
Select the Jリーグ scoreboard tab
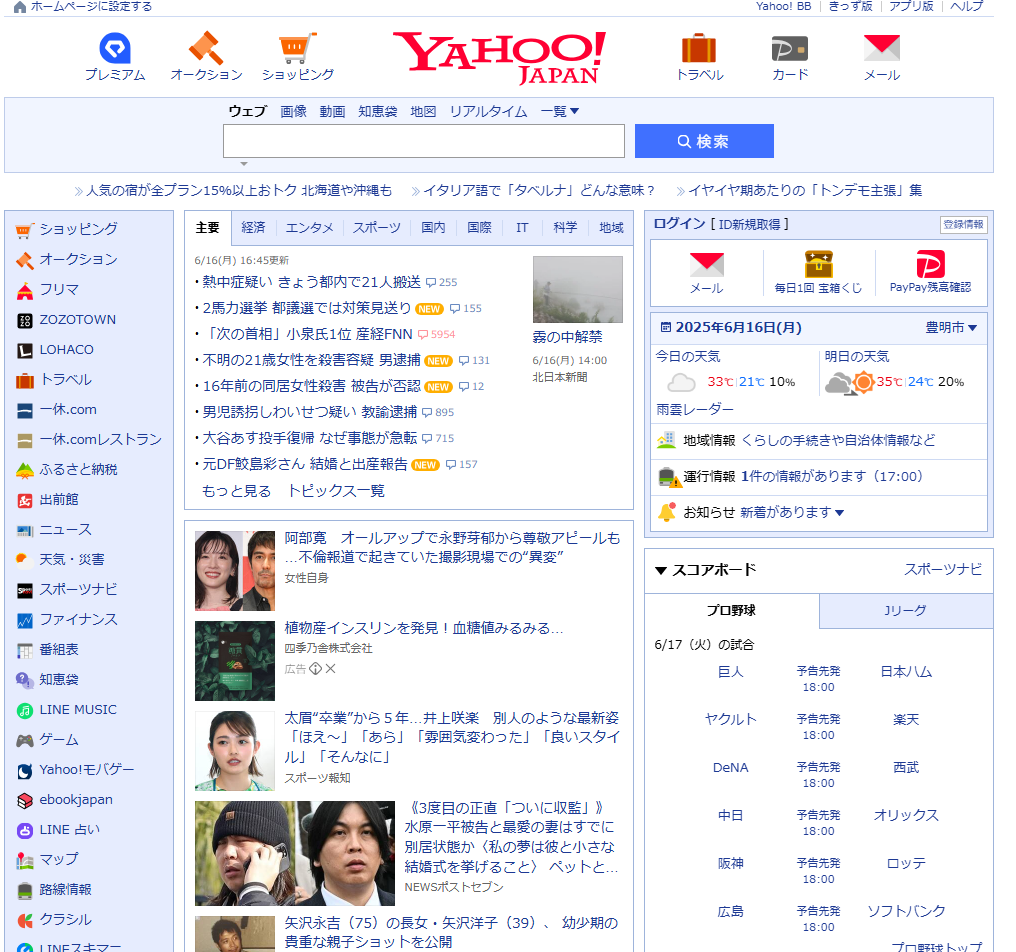coord(905,610)
